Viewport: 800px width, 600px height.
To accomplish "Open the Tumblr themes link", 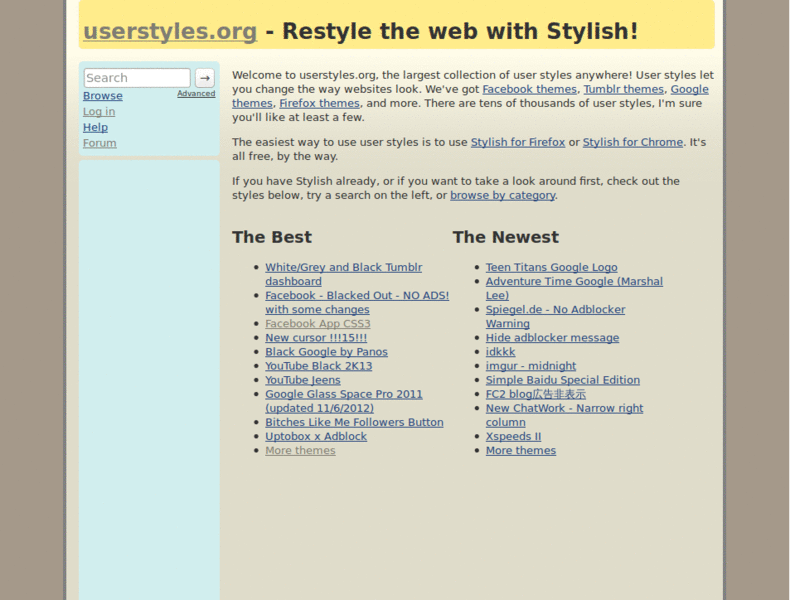I will (x=623, y=89).
